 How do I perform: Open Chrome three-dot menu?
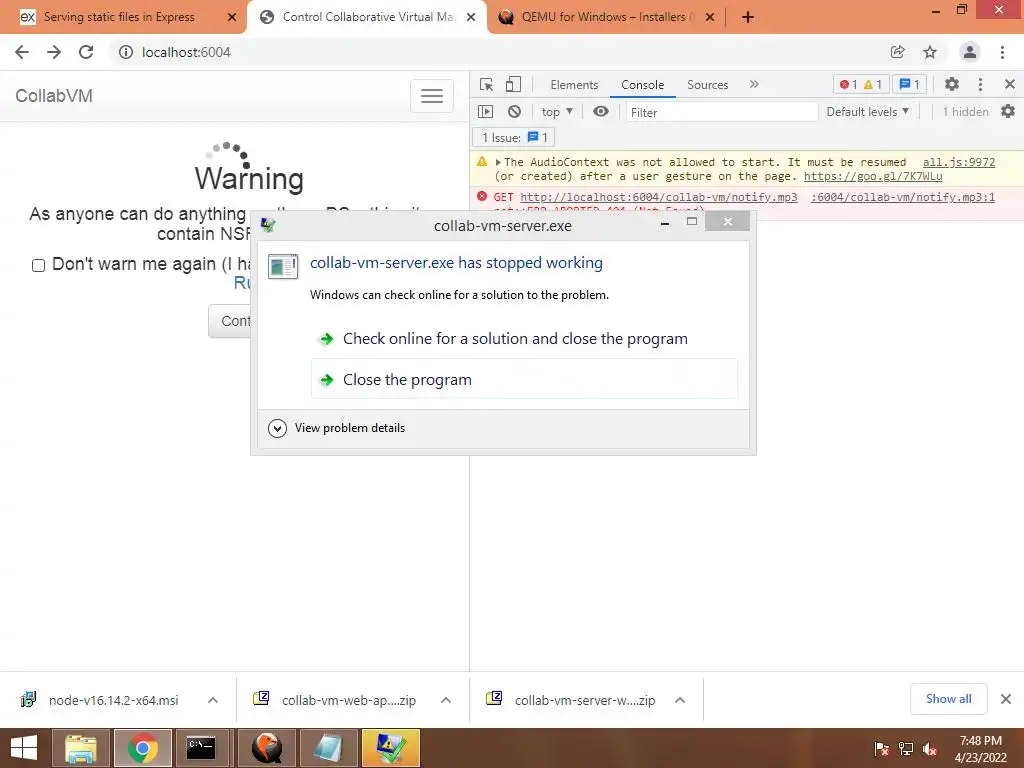tap(1002, 52)
